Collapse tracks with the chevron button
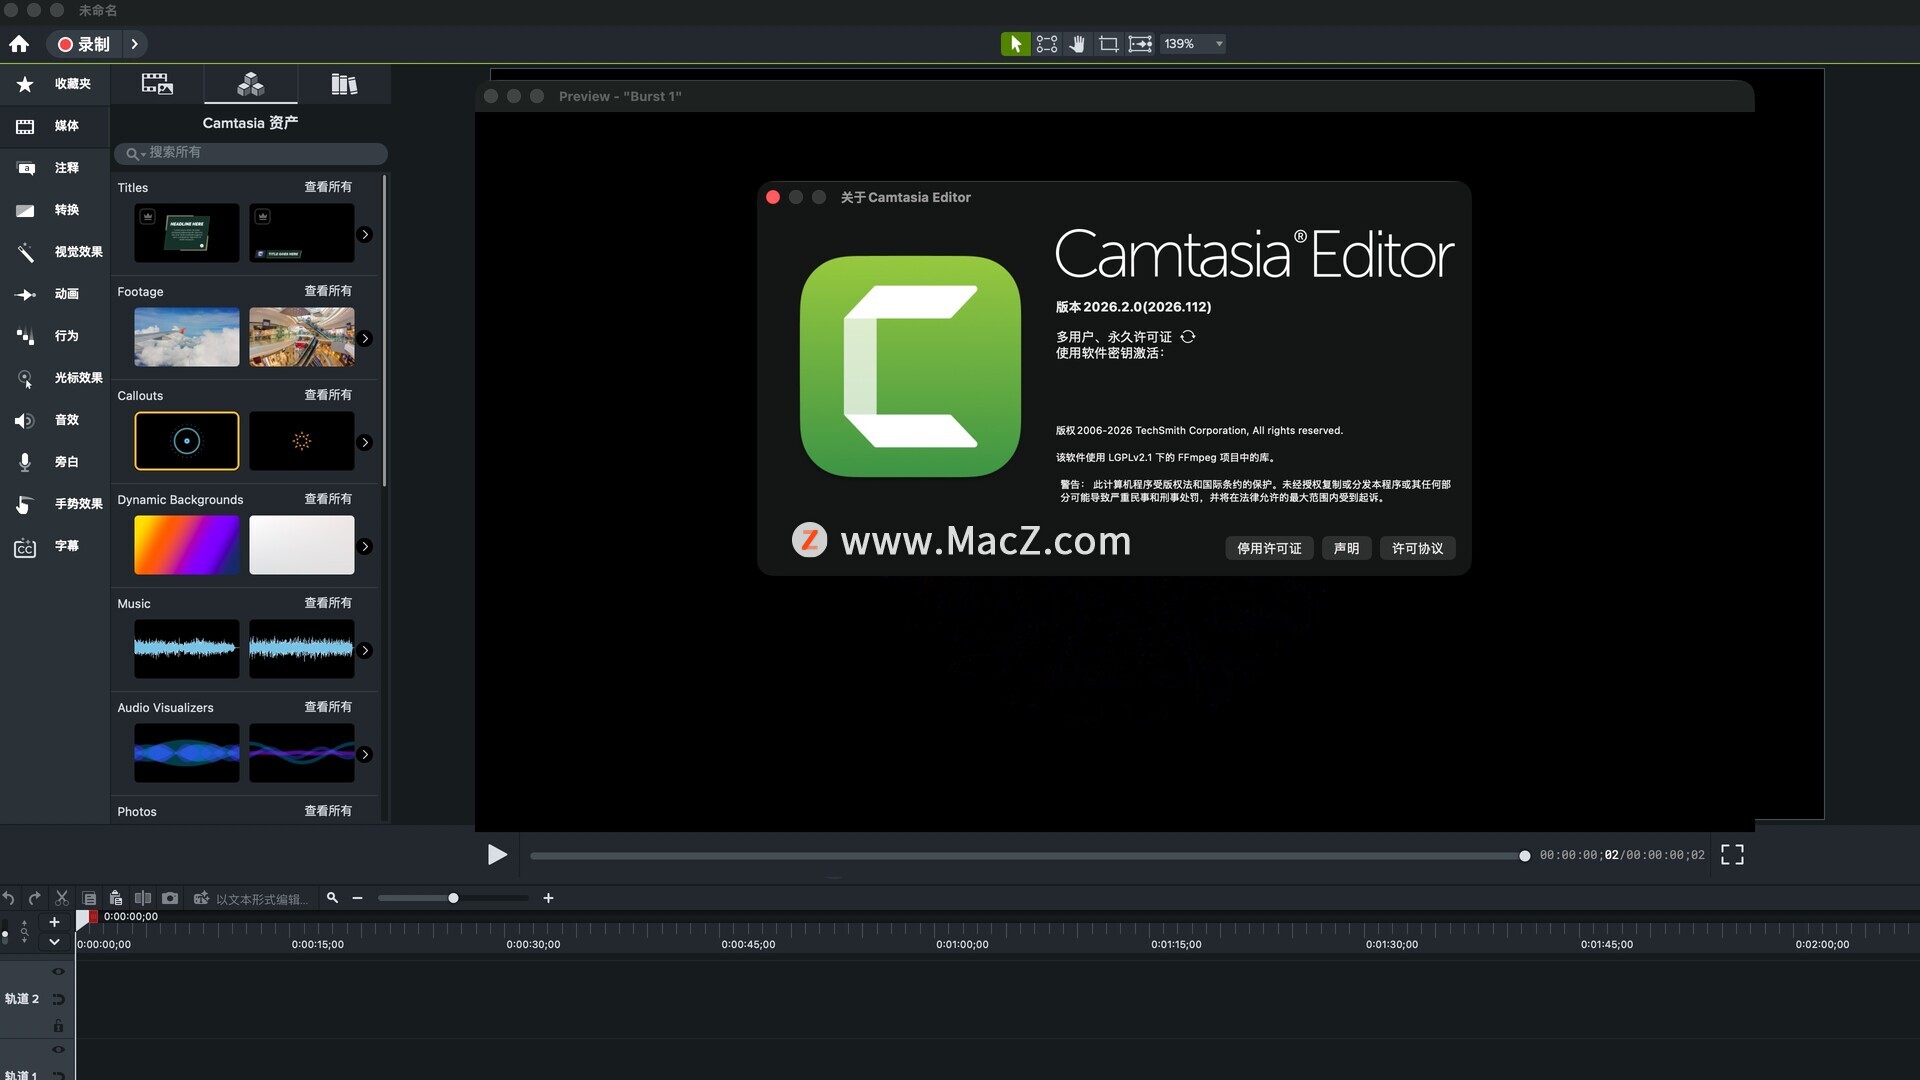1920x1080 pixels. 54,942
